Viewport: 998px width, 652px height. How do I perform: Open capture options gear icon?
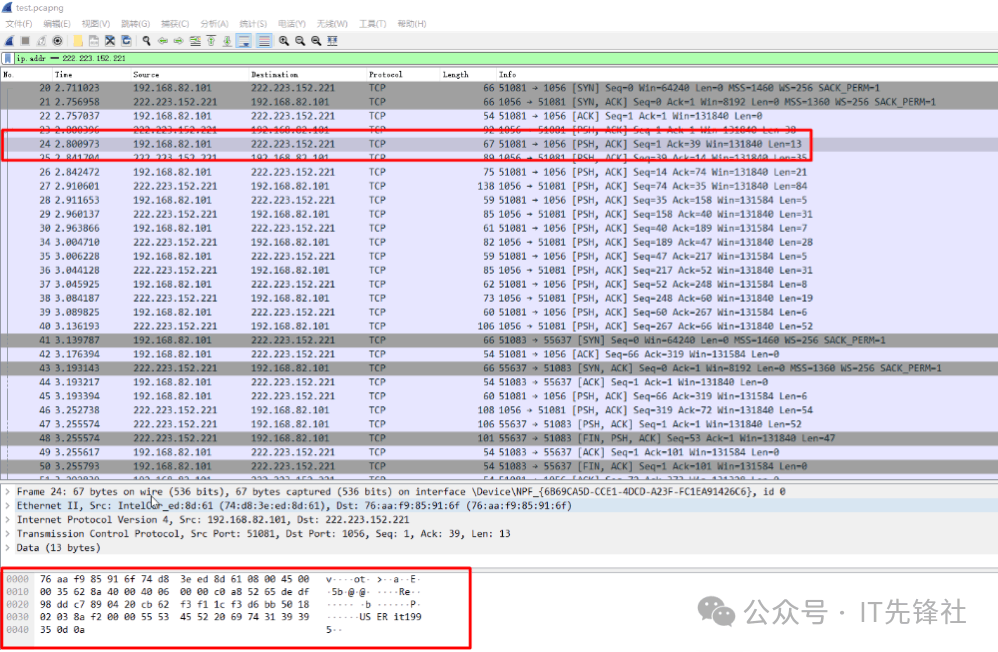[x=58, y=41]
